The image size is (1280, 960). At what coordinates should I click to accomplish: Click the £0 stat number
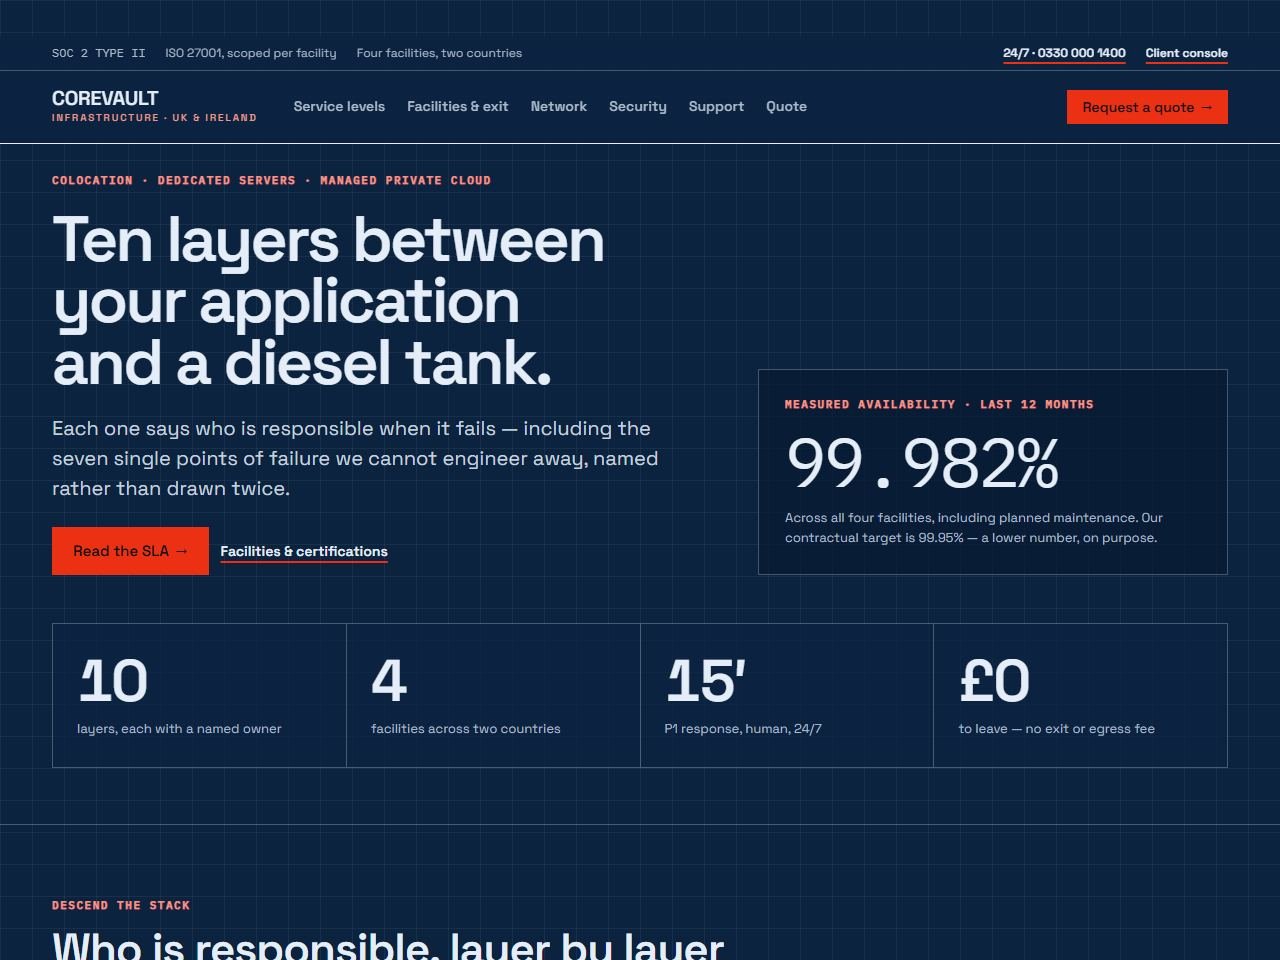coord(994,681)
